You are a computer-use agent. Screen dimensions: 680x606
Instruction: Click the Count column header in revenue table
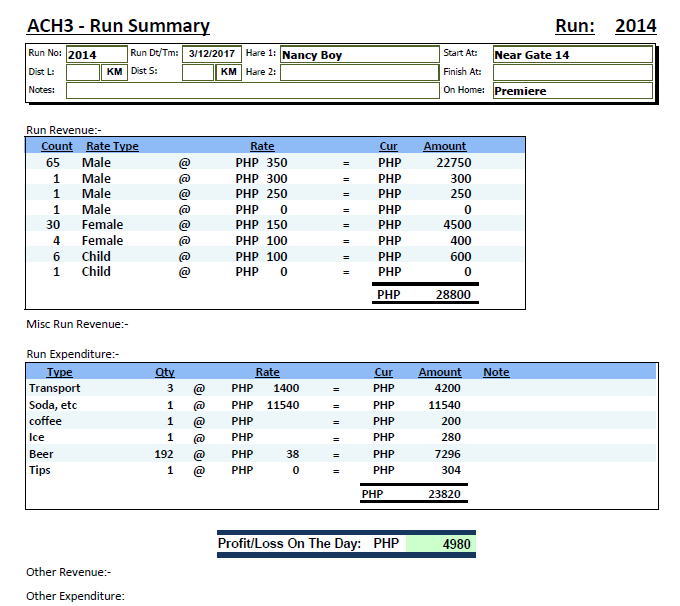(57, 146)
